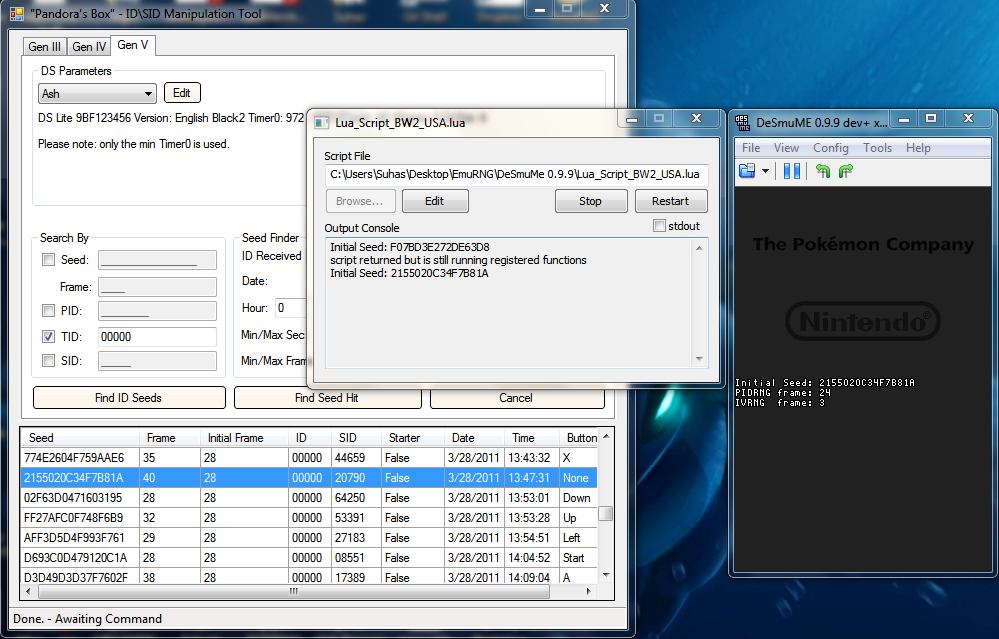Viewport: 999px width, 639px height.
Task: Uncheck the TID search checkbox
Action: [48, 336]
